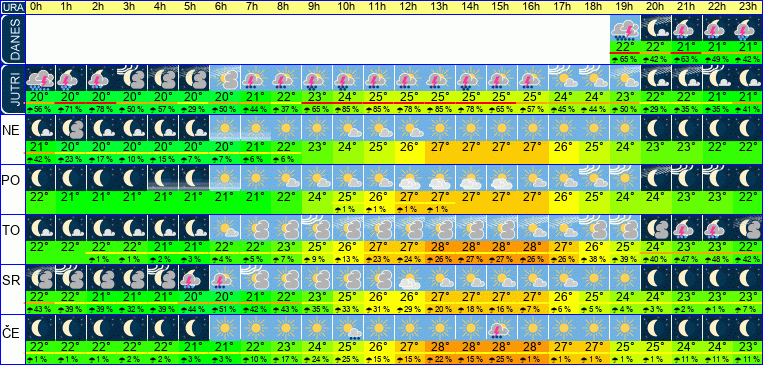The image size is (763, 365).
Task: Open the JUTRI day row label
Action: [x=12, y=90]
